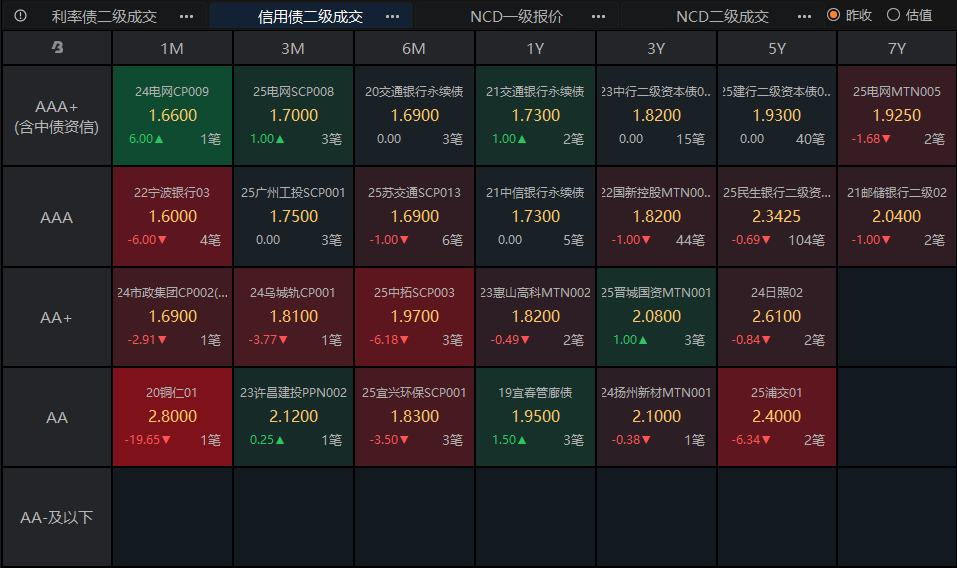Click the 6M column header
957x568 pixels.
(x=414, y=48)
